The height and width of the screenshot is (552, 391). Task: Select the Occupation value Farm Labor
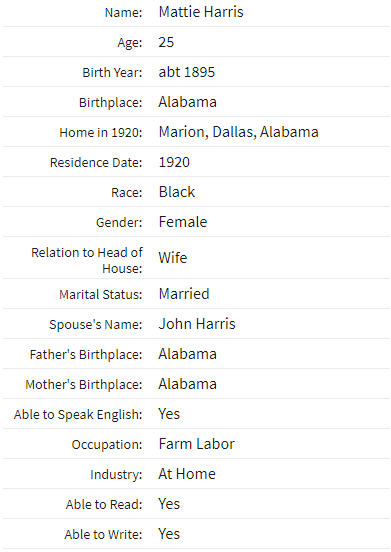click(197, 444)
